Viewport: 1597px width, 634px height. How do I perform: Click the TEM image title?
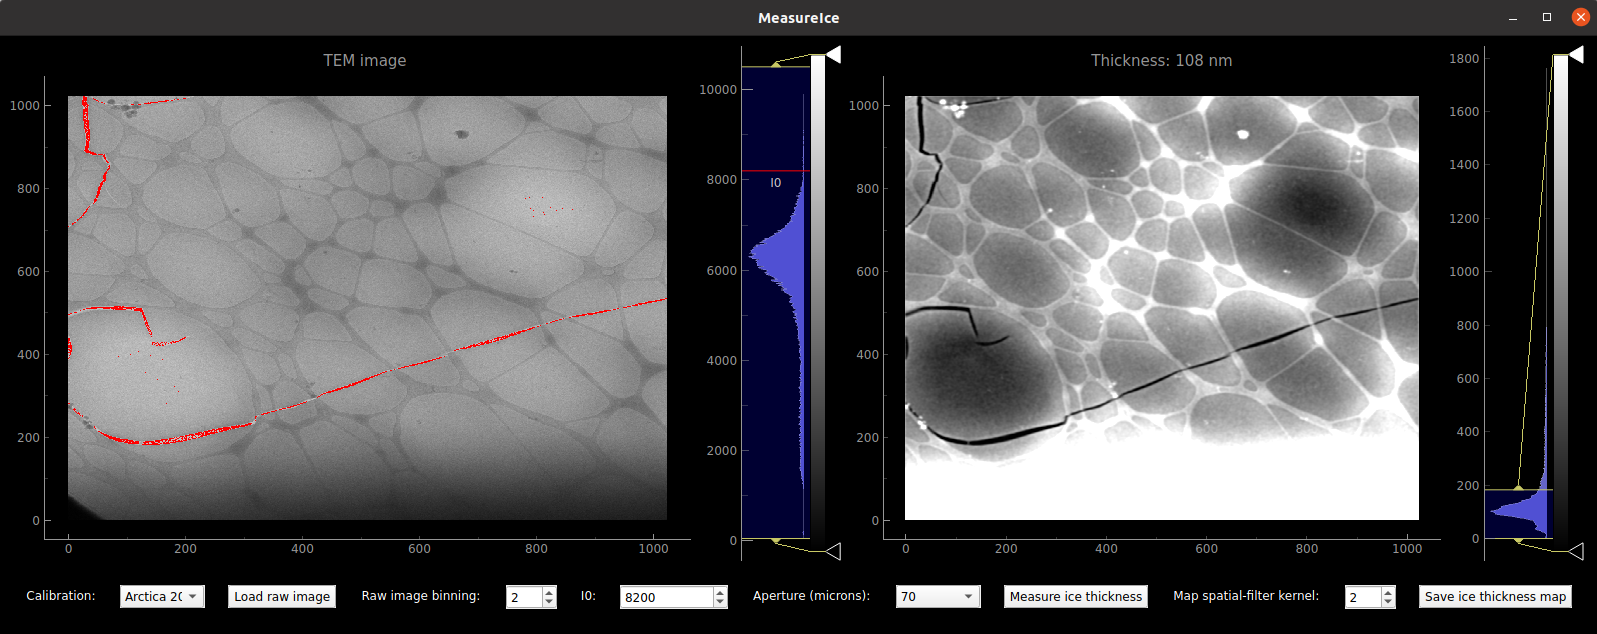point(364,61)
